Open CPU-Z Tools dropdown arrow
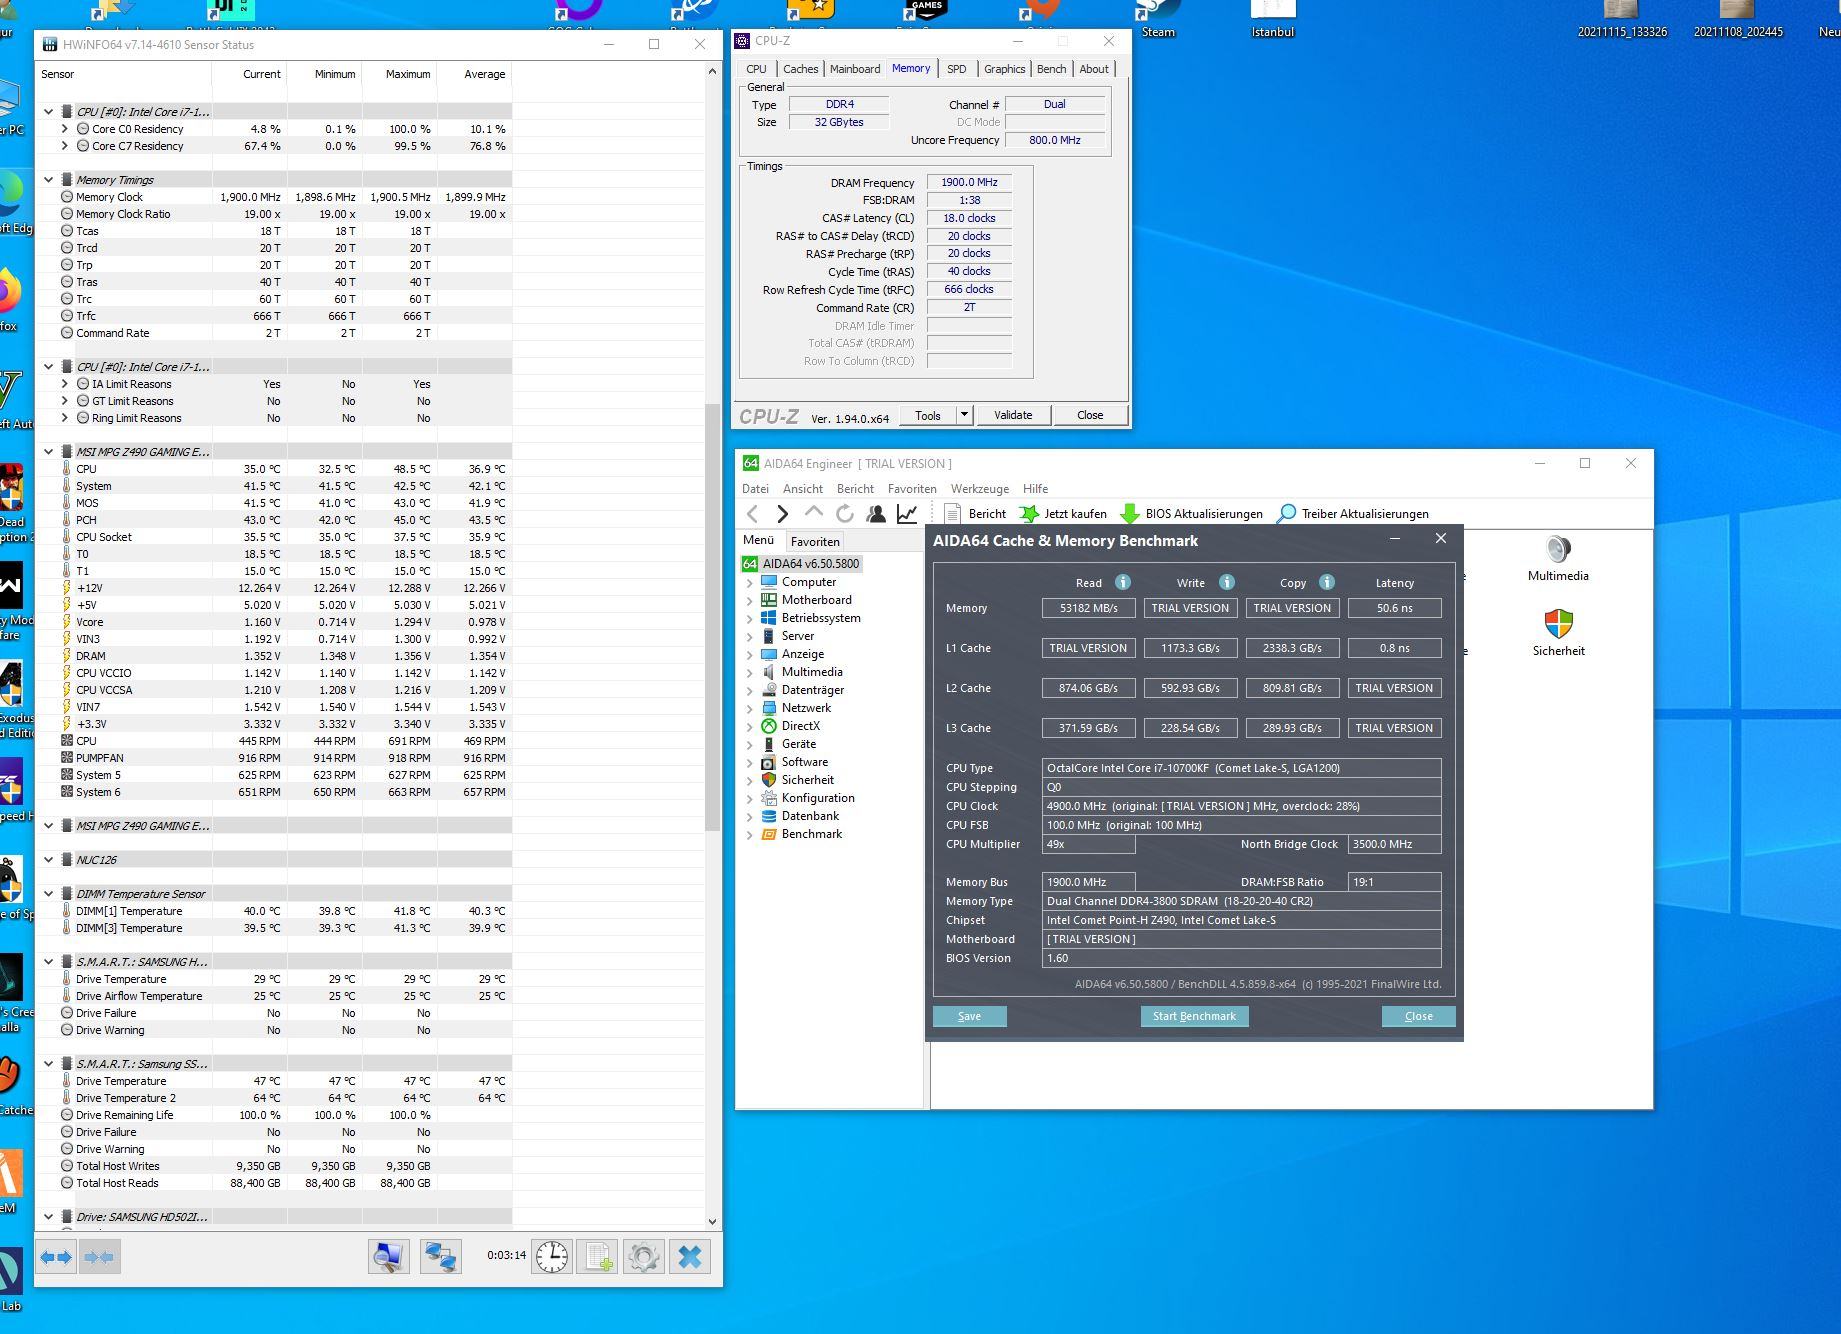 click(x=964, y=415)
